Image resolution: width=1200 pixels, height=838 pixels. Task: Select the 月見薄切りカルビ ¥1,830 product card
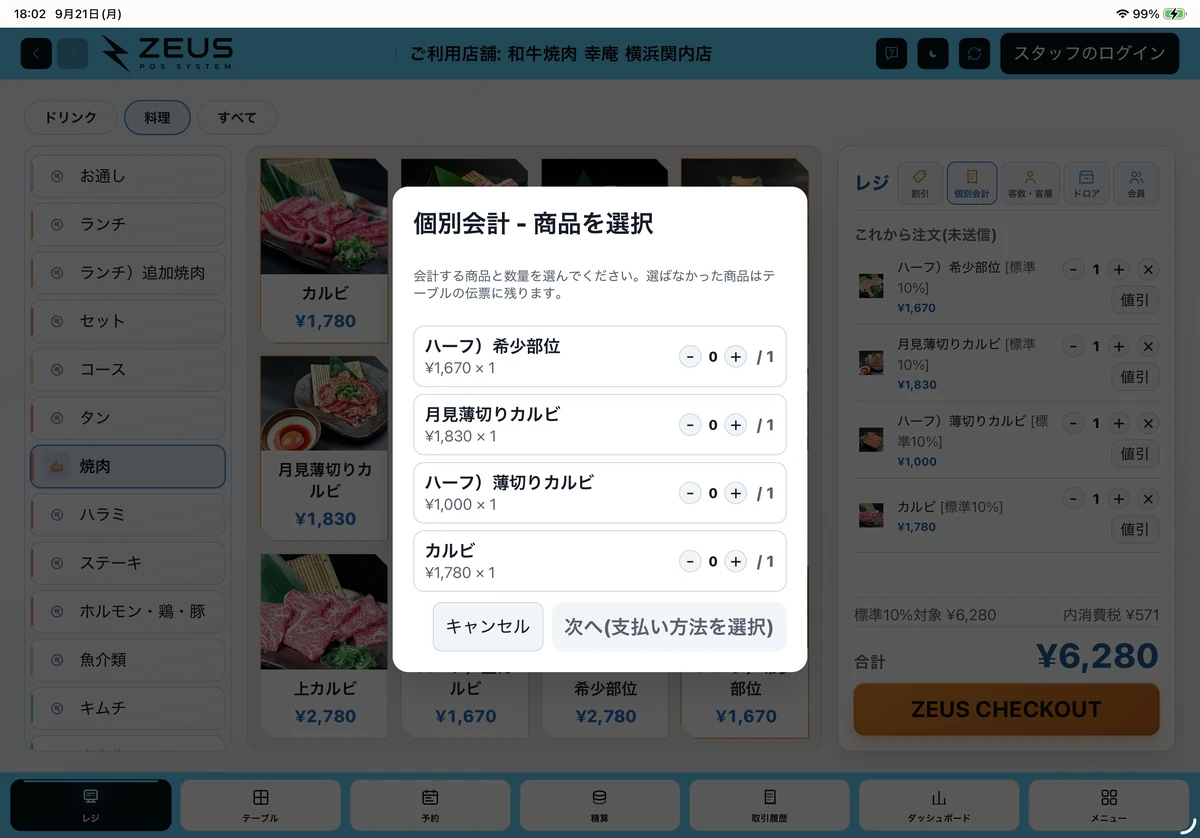pos(325,448)
